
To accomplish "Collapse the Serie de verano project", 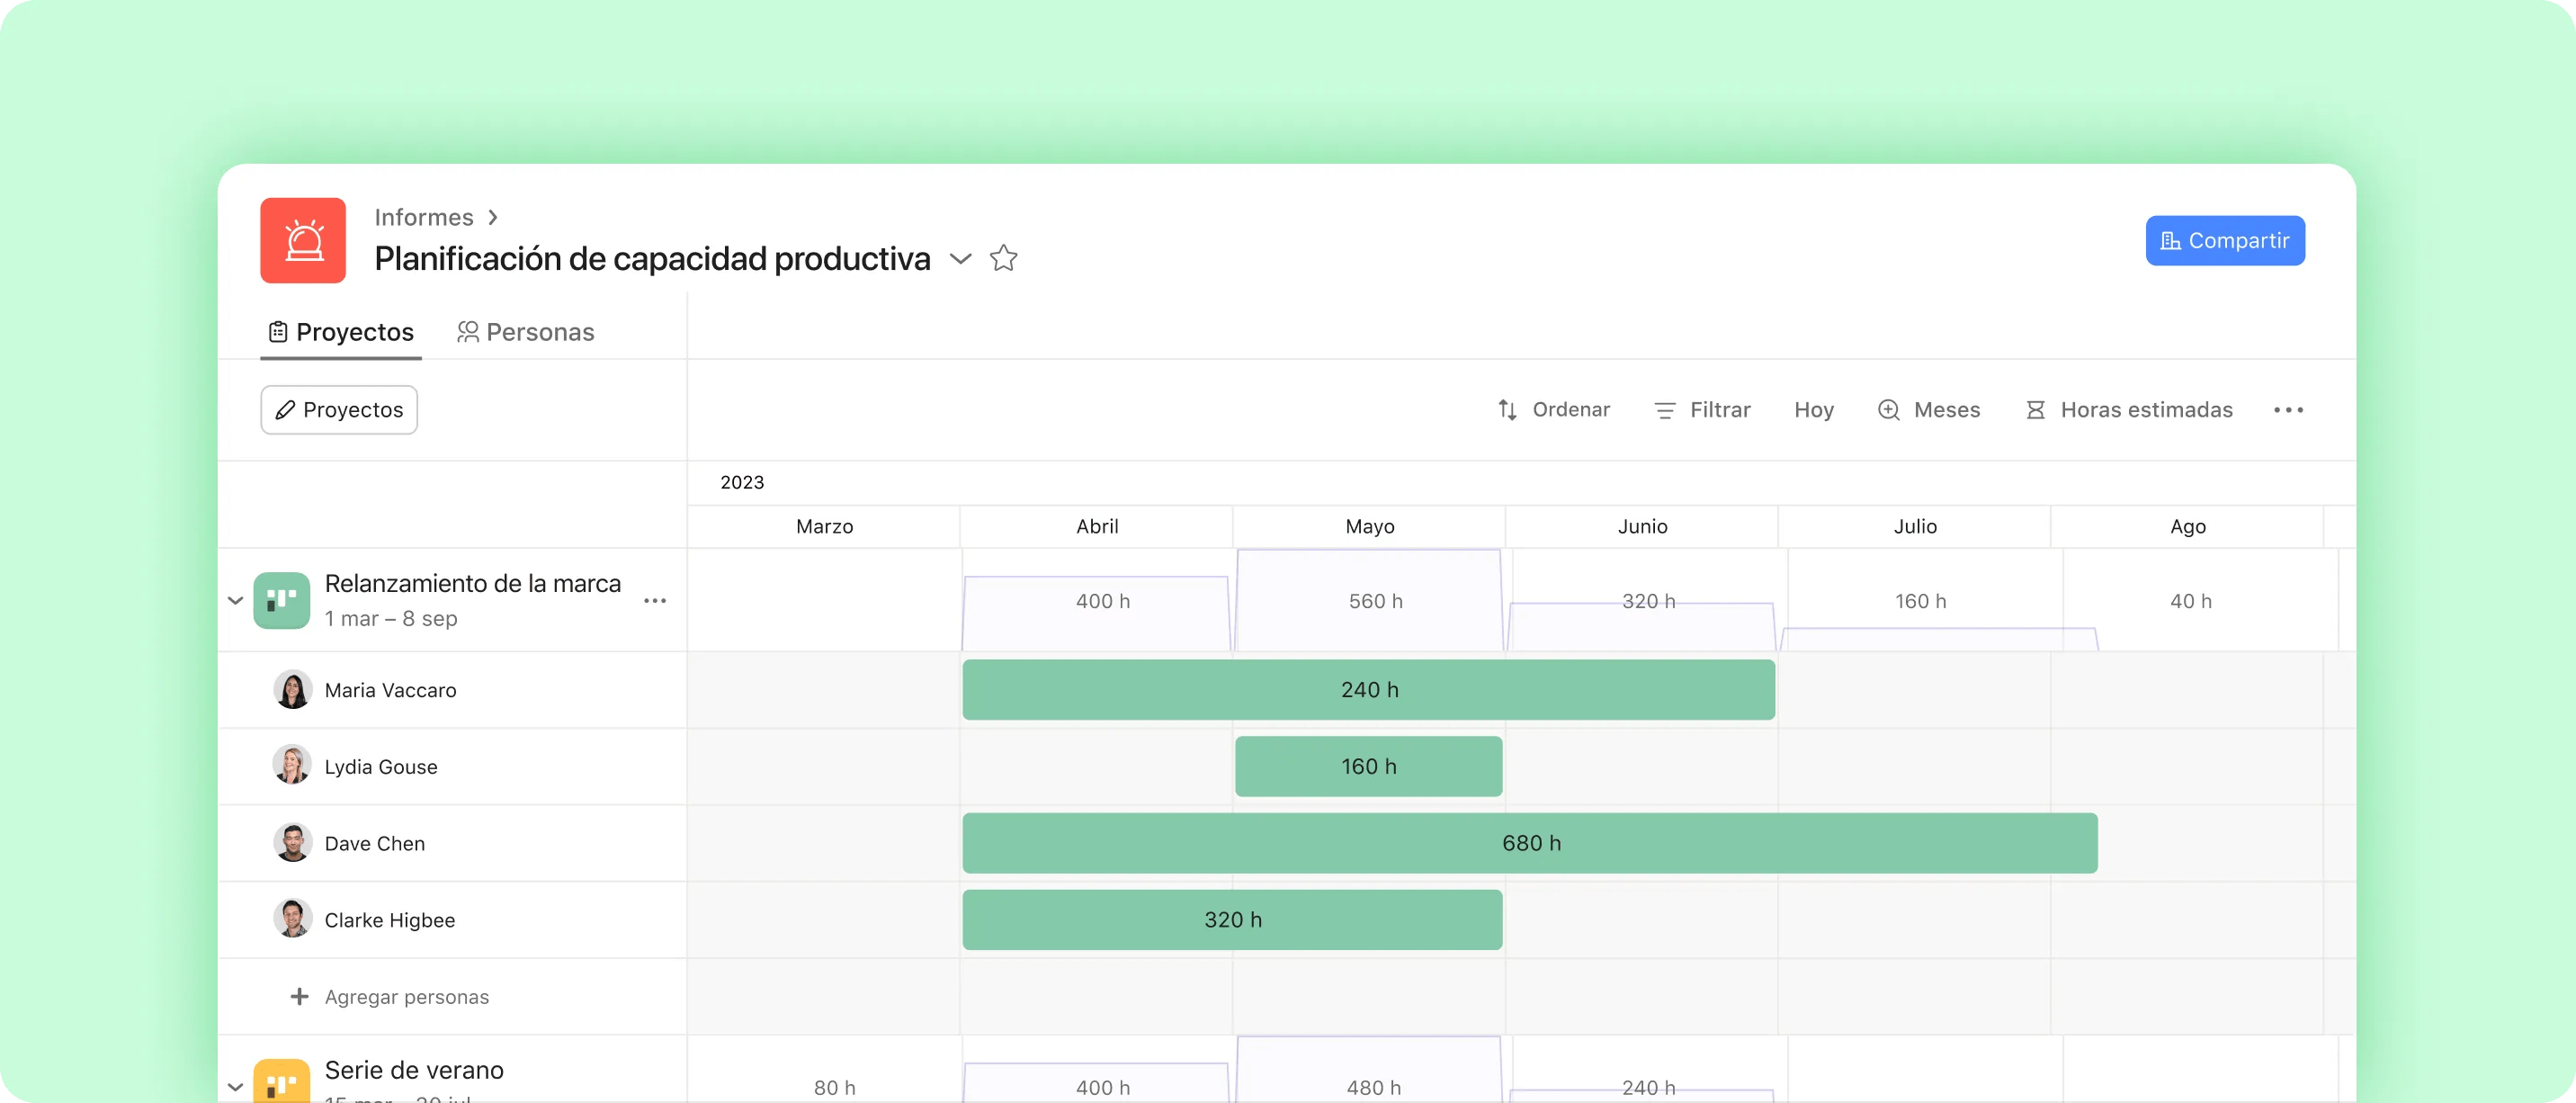I will pyautogui.click(x=235, y=1087).
